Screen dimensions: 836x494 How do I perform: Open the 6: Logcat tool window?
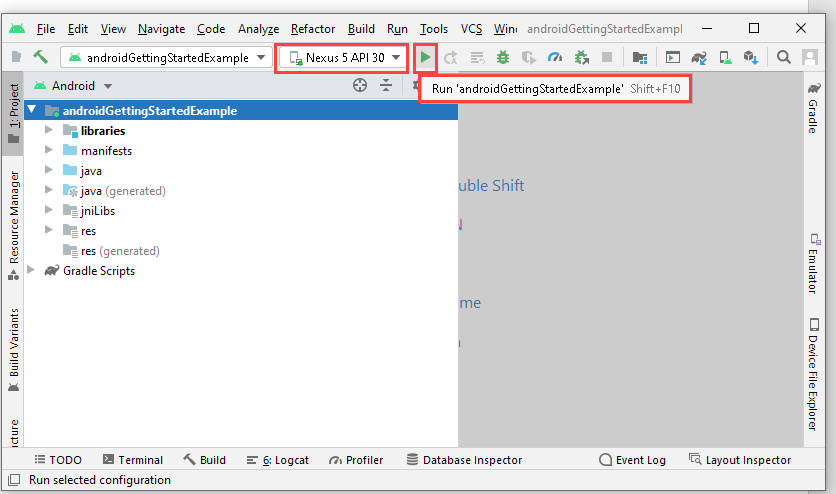[x=278, y=459]
